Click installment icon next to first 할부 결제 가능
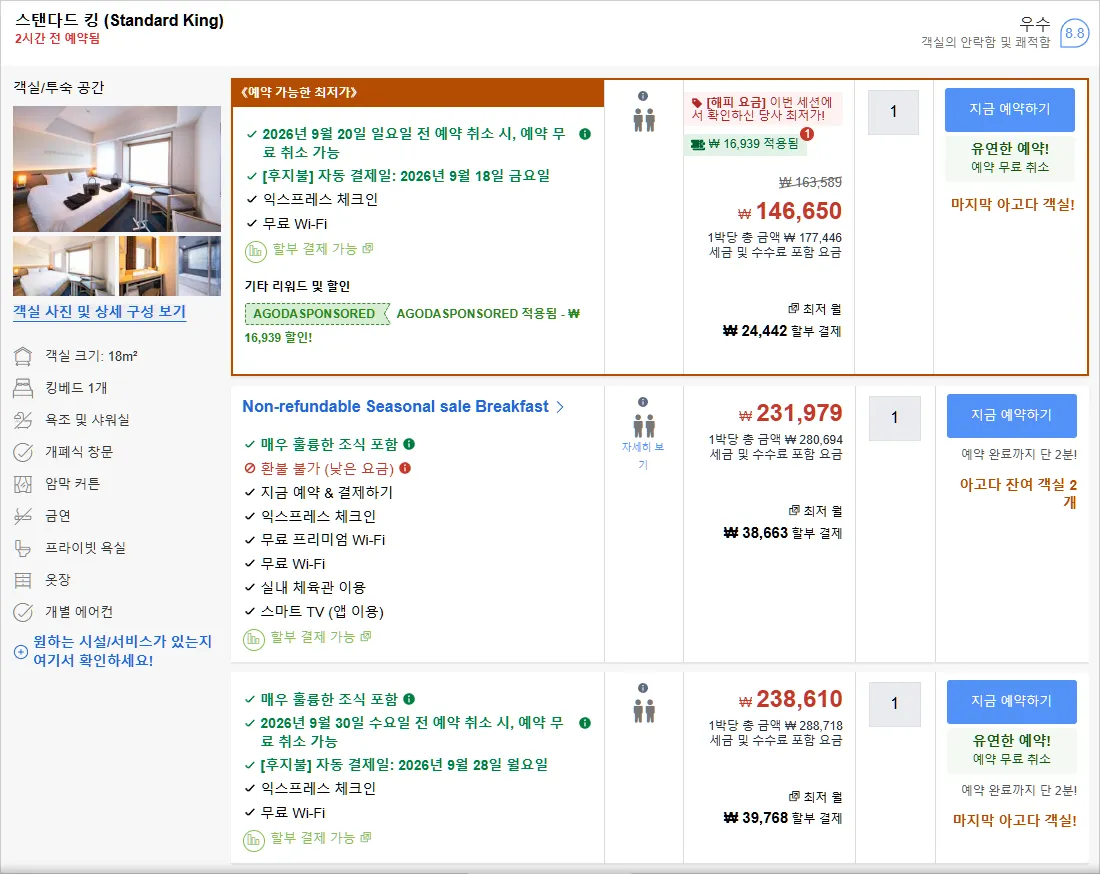 click(x=255, y=251)
